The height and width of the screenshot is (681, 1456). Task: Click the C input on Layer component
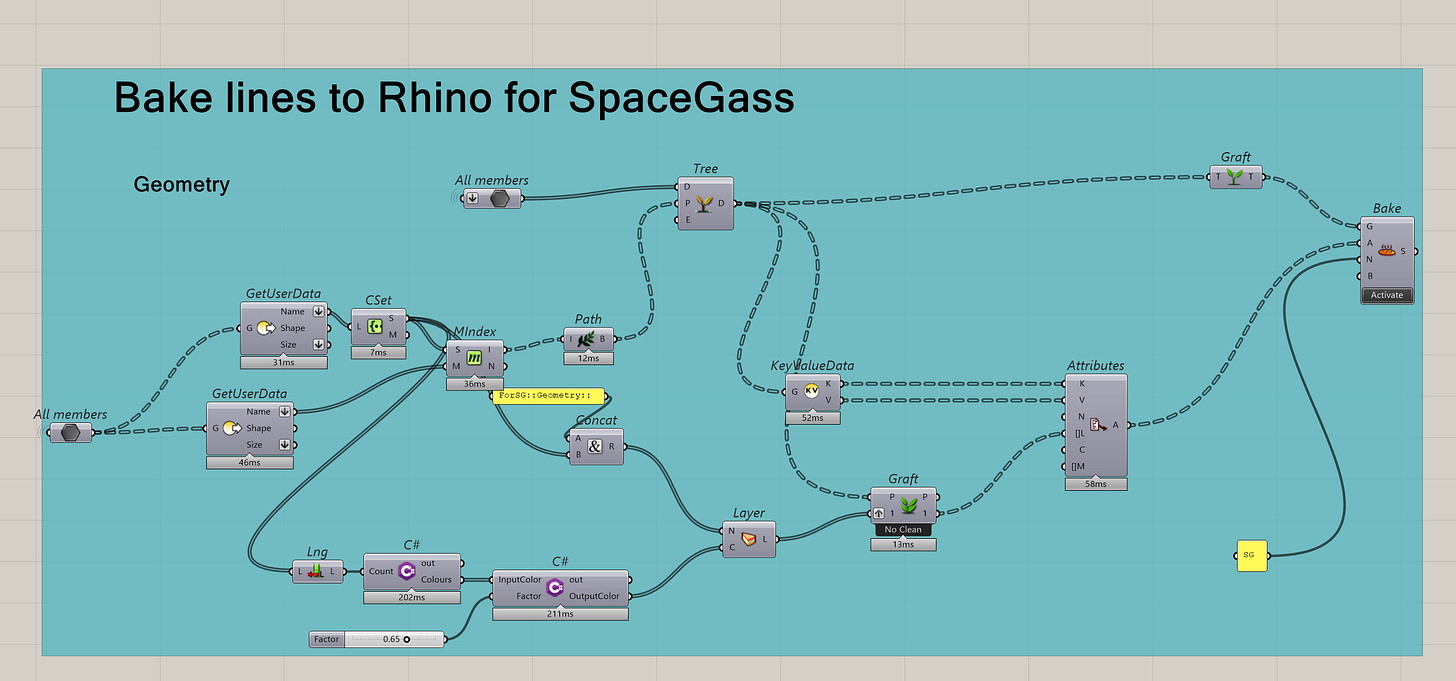point(732,546)
